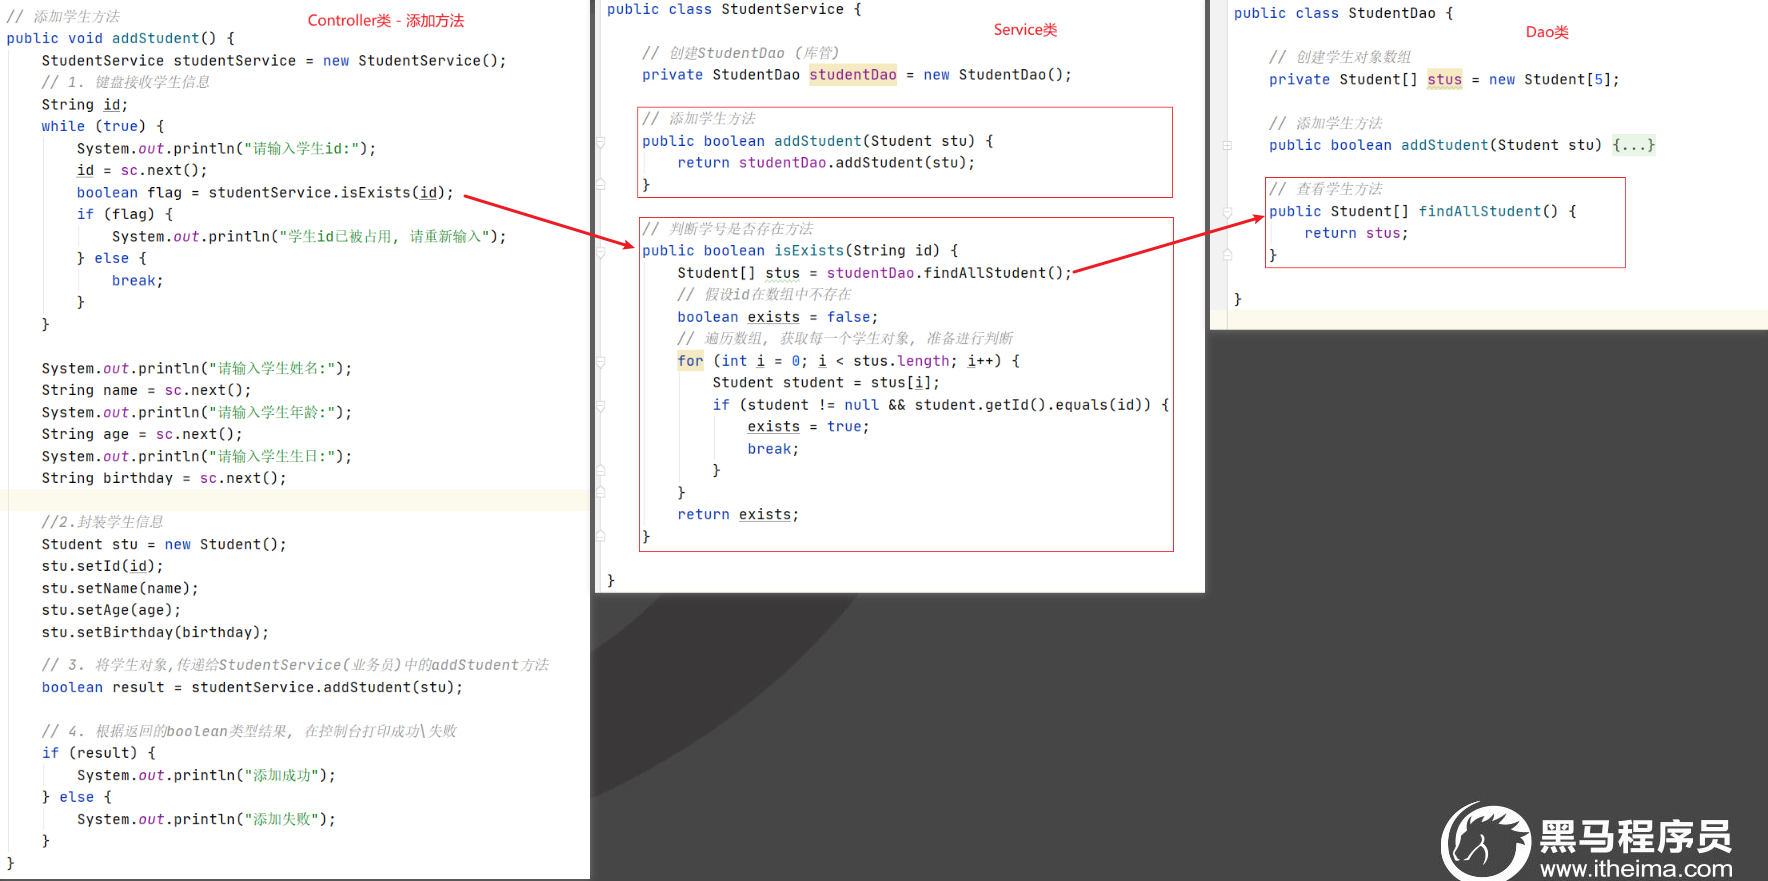
Task: Click 'String birthday = sc.next();' line
Action: coord(164,479)
